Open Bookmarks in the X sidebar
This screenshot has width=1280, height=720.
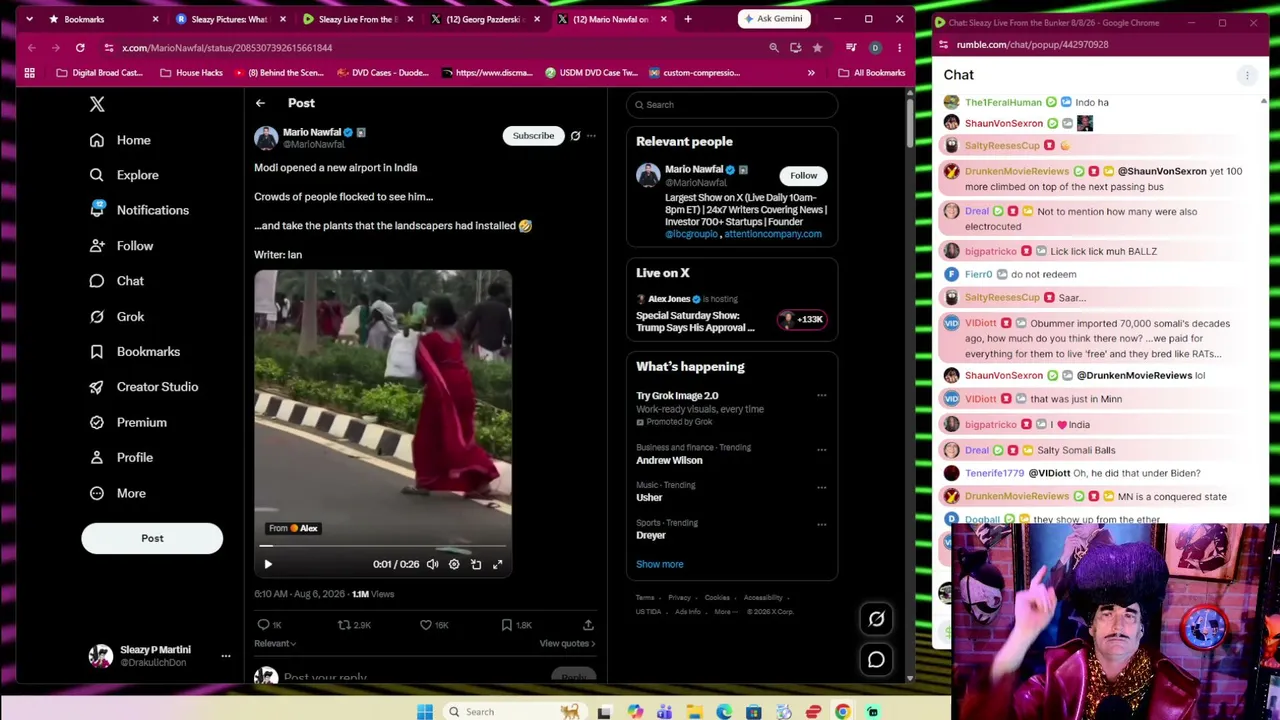135,351
